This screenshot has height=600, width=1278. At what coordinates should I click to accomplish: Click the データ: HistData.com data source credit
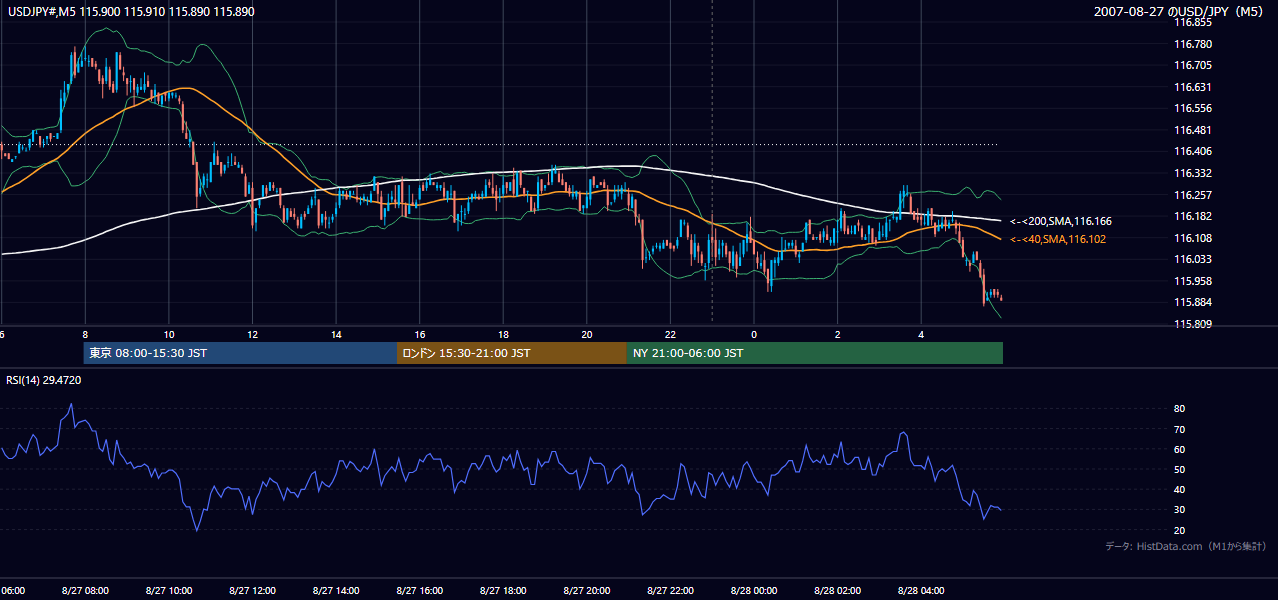coord(1186,546)
